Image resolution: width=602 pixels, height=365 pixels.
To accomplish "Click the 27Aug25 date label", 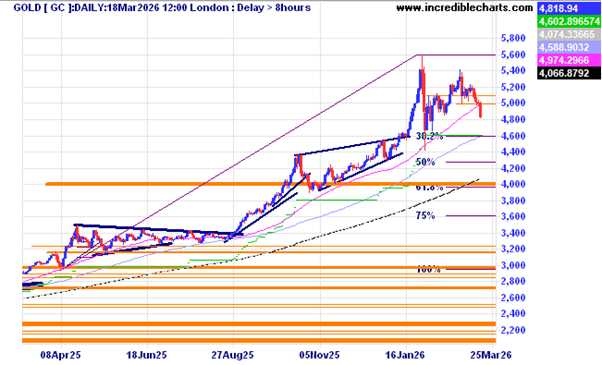I will pos(233,355).
